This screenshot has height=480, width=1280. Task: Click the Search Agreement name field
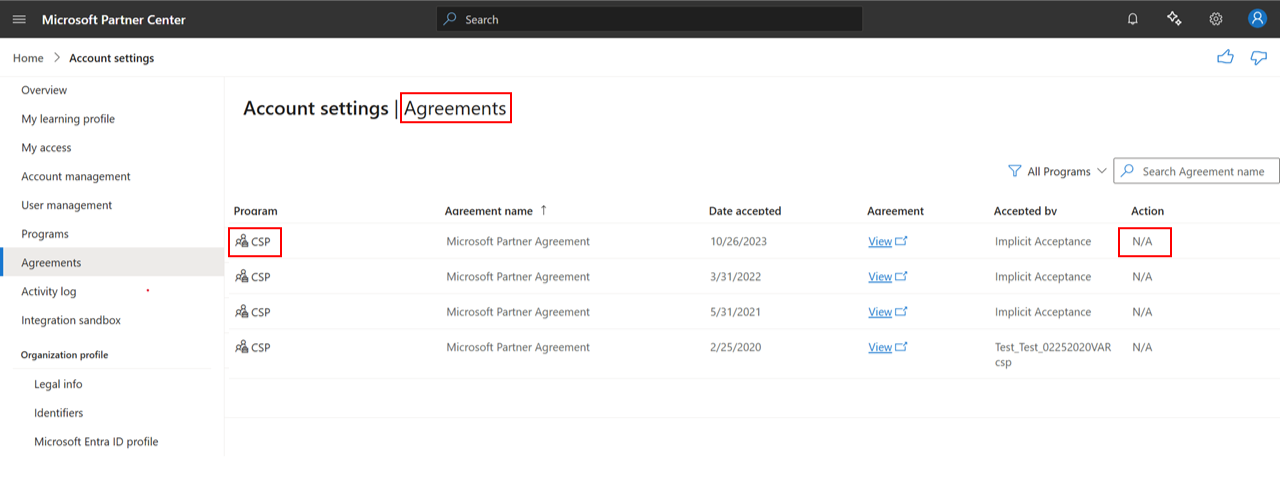1203,171
